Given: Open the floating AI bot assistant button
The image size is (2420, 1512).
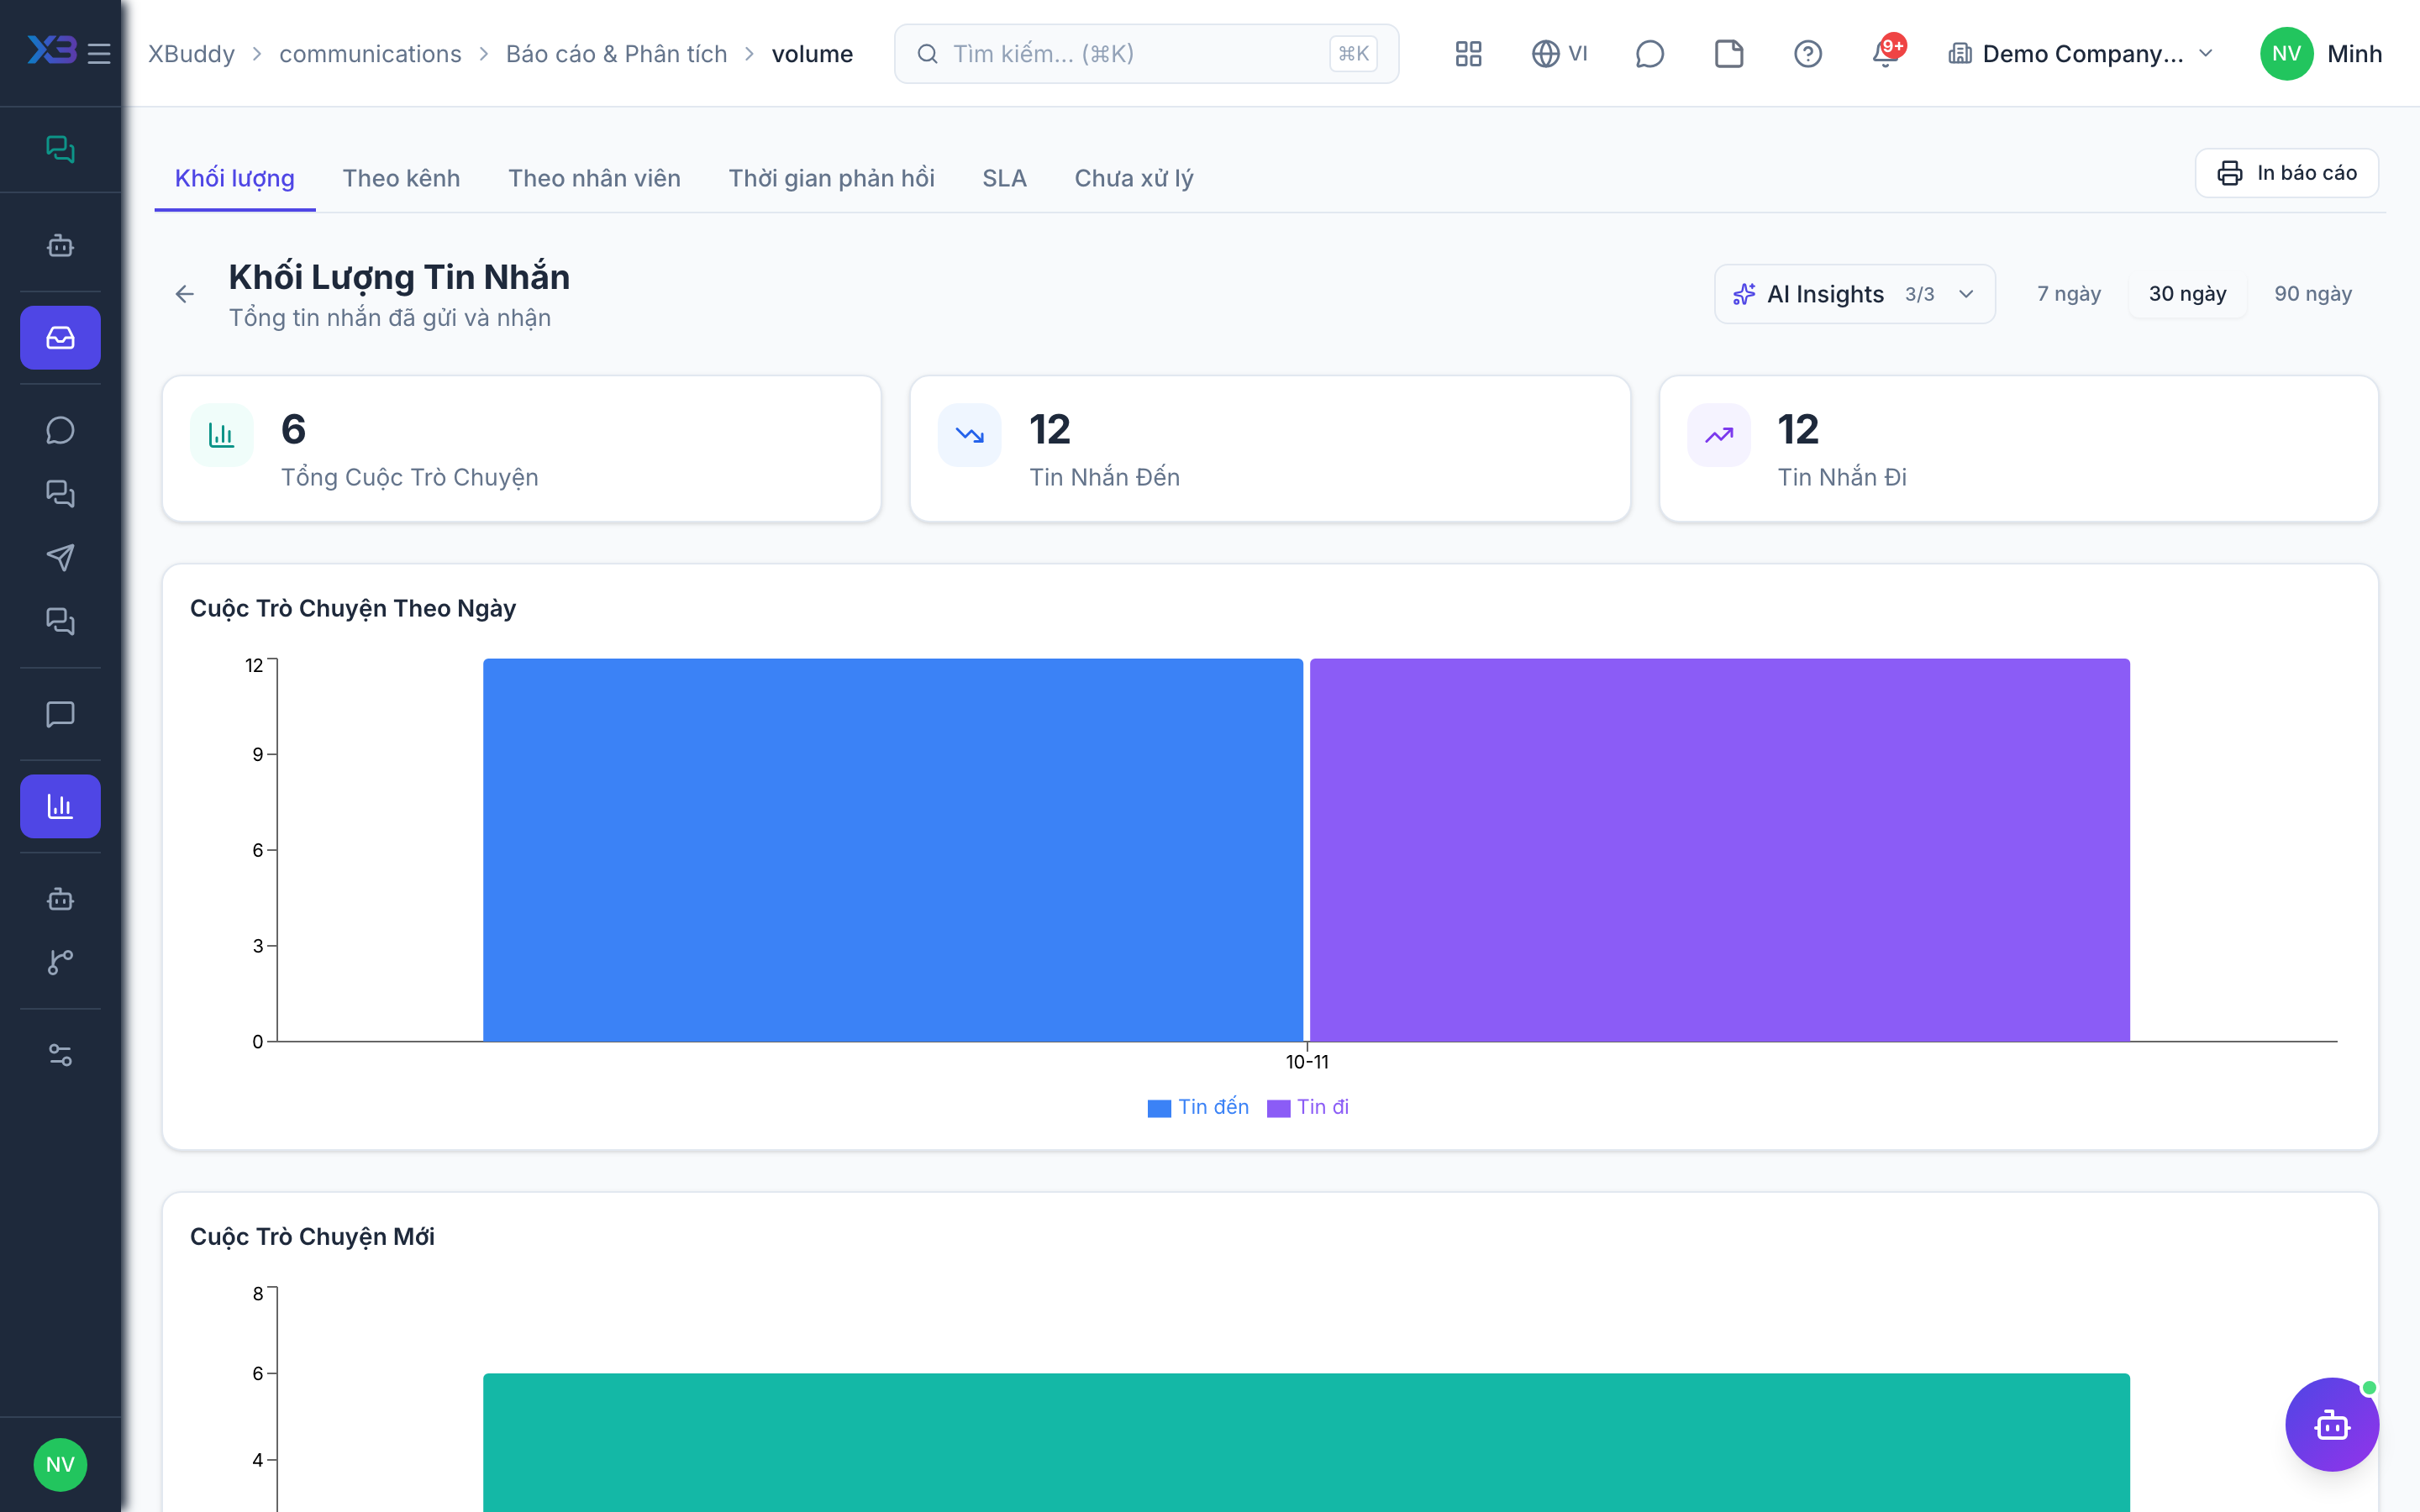Looking at the screenshot, I should (x=2331, y=1424).
